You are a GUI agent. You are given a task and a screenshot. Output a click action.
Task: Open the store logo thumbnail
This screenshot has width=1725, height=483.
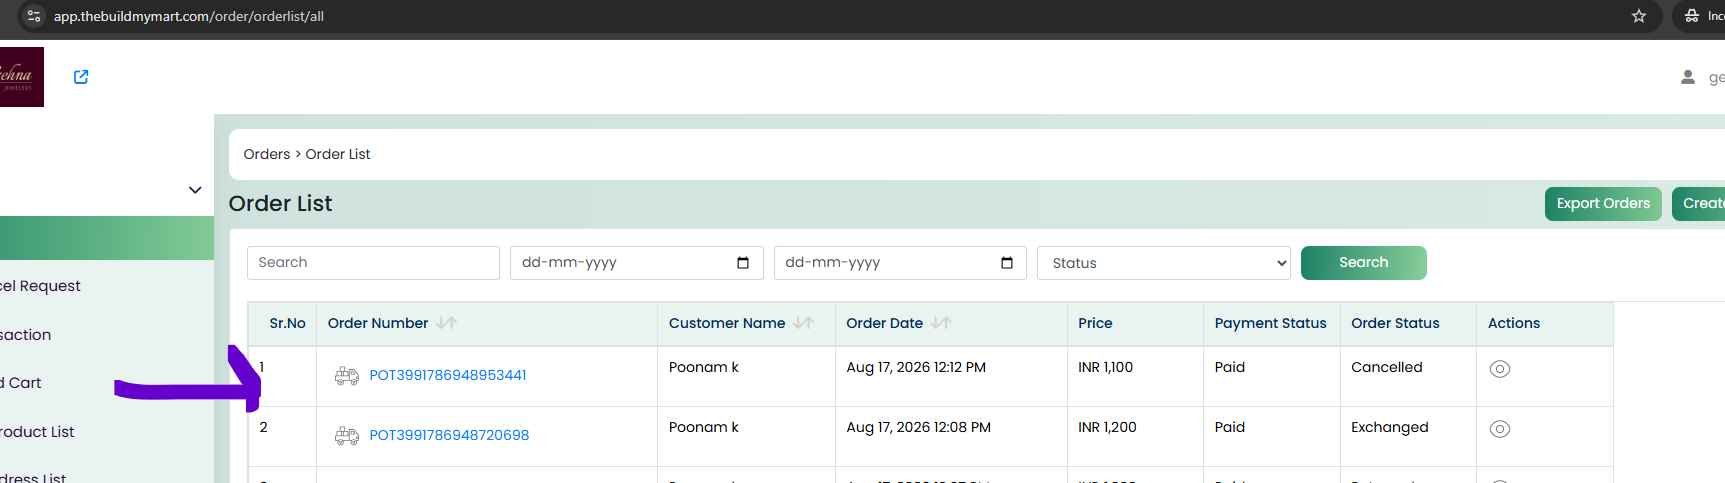tap(21, 77)
